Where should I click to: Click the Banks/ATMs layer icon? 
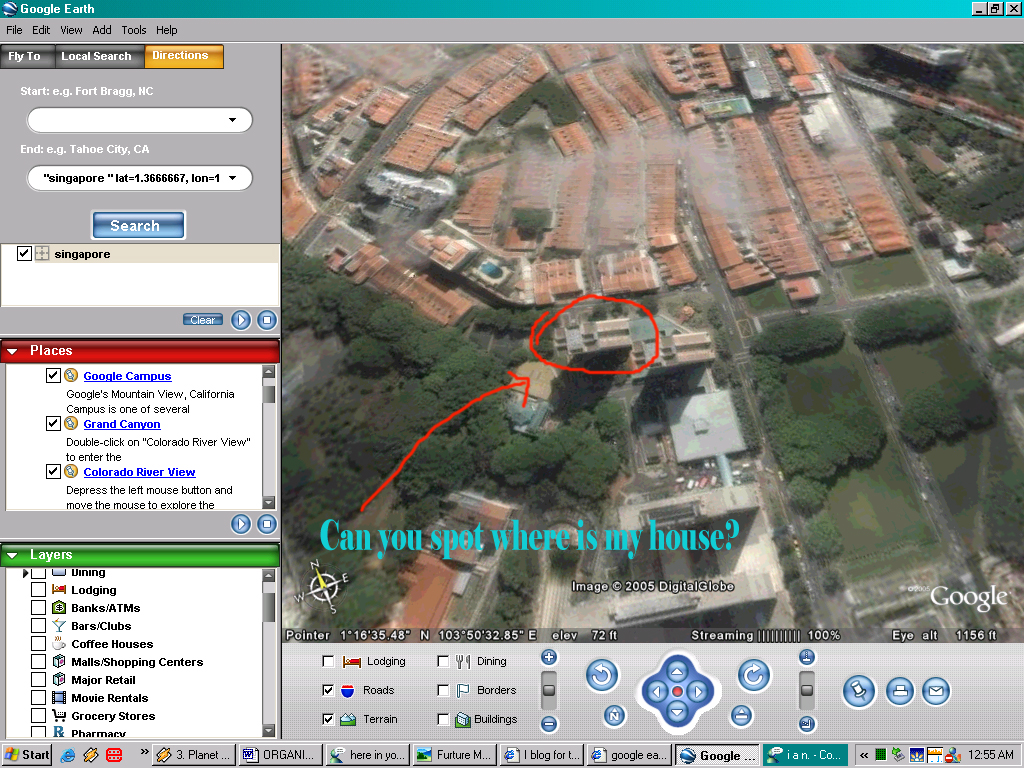point(59,607)
